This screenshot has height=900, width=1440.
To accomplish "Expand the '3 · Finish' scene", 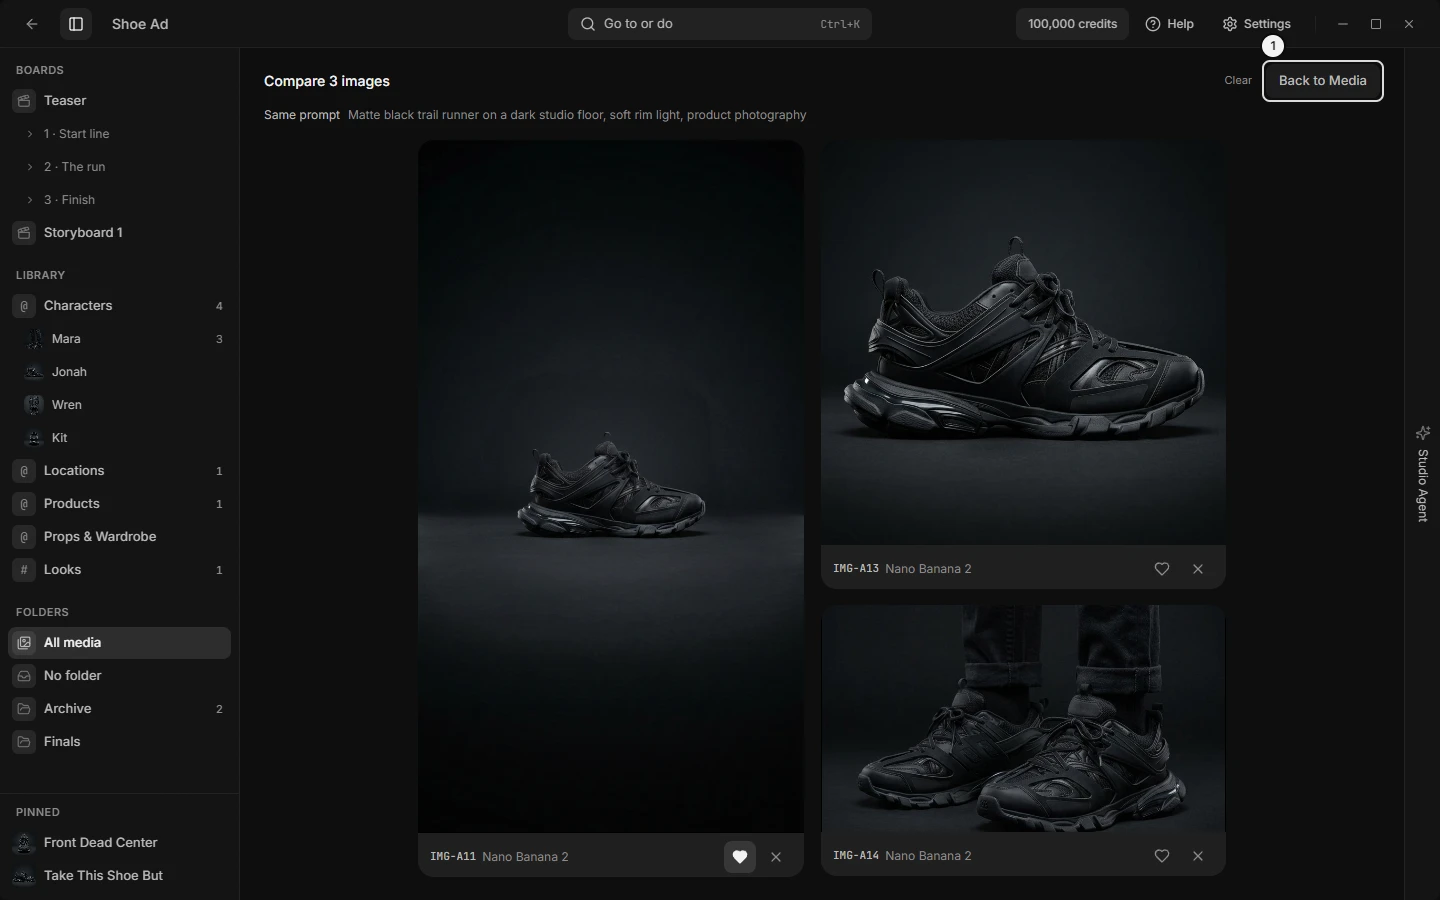I will (30, 200).
